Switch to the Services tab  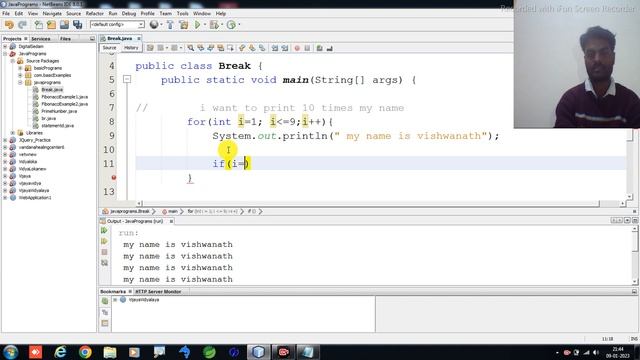[x=41, y=38]
